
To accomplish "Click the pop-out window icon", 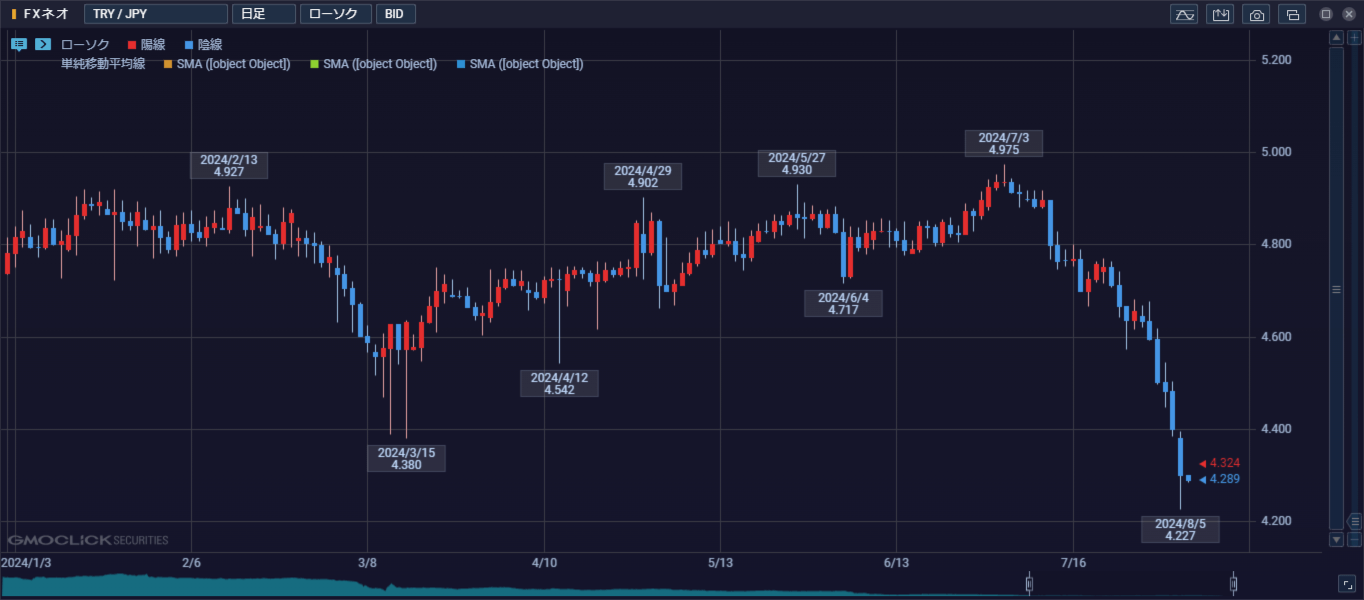I will pos(1292,14).
